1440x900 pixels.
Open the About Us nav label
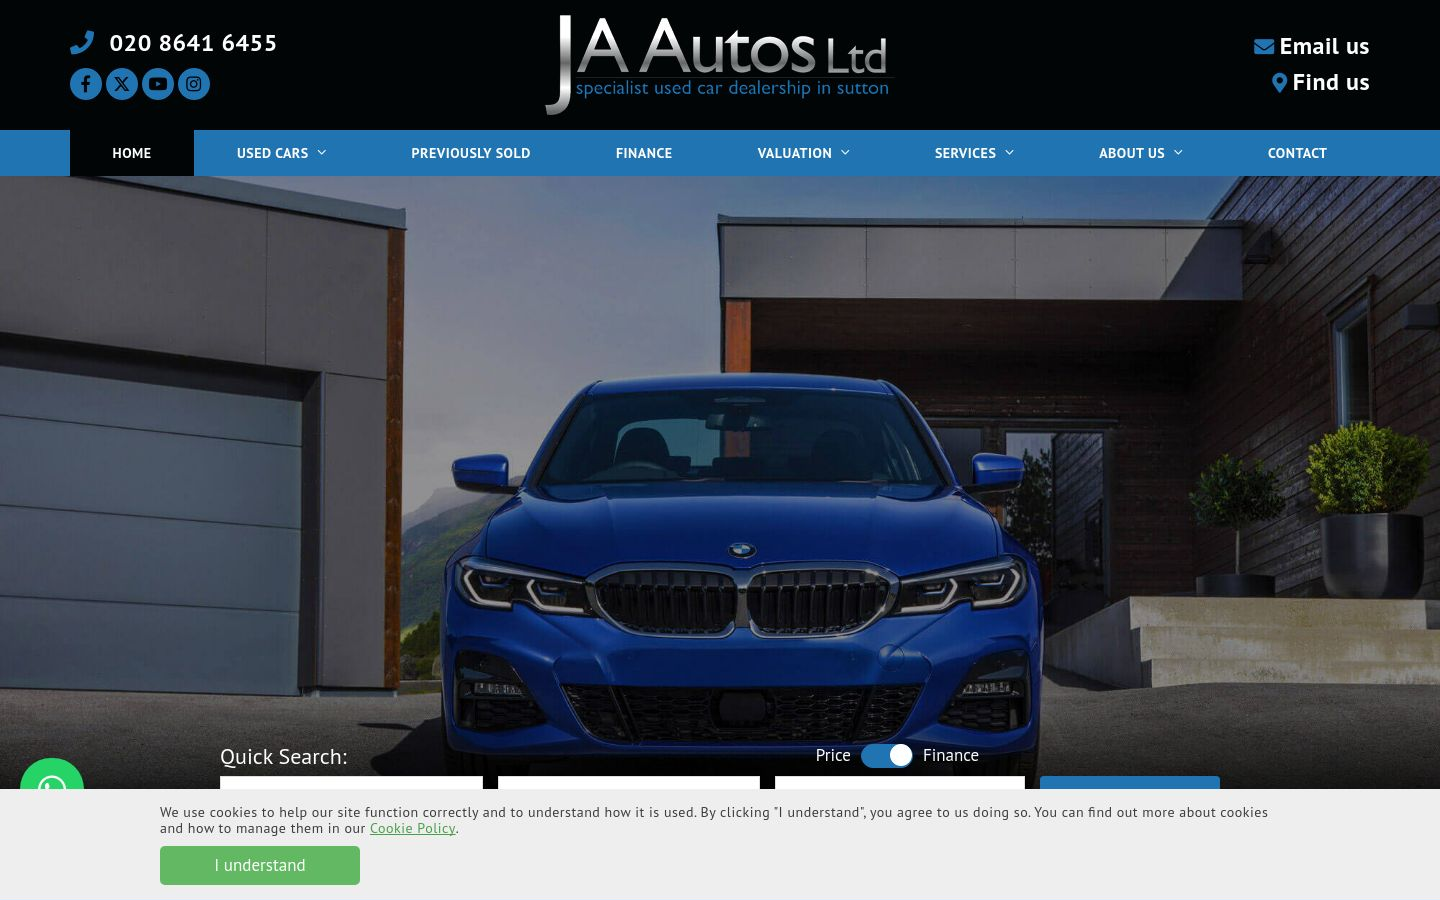tap(1131, 153)
